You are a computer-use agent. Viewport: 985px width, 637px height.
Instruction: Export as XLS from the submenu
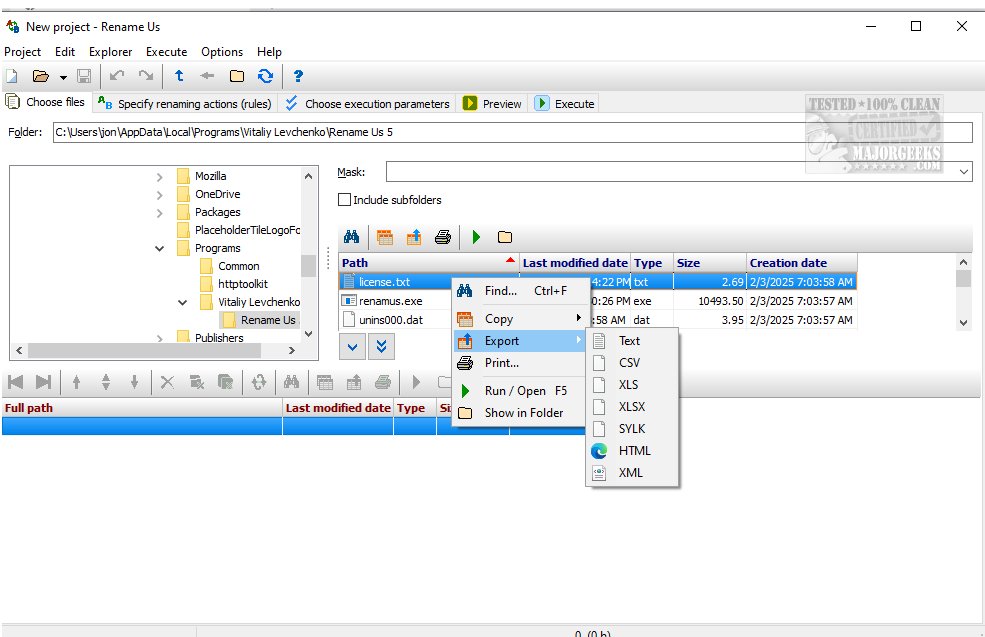[632, 384]
